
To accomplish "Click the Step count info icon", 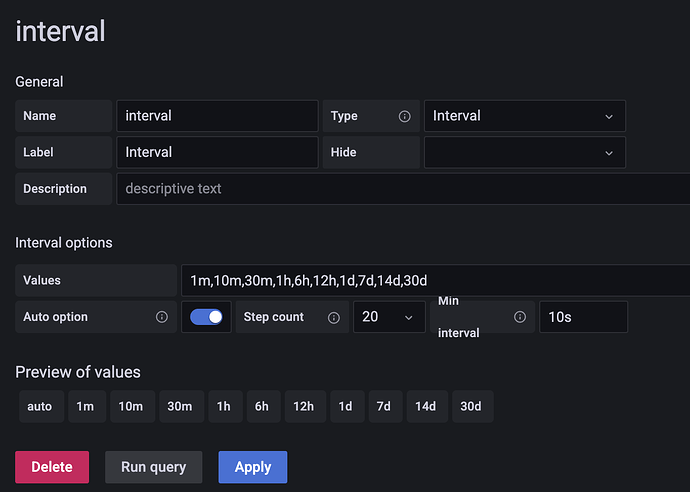I will pos(330,317).
